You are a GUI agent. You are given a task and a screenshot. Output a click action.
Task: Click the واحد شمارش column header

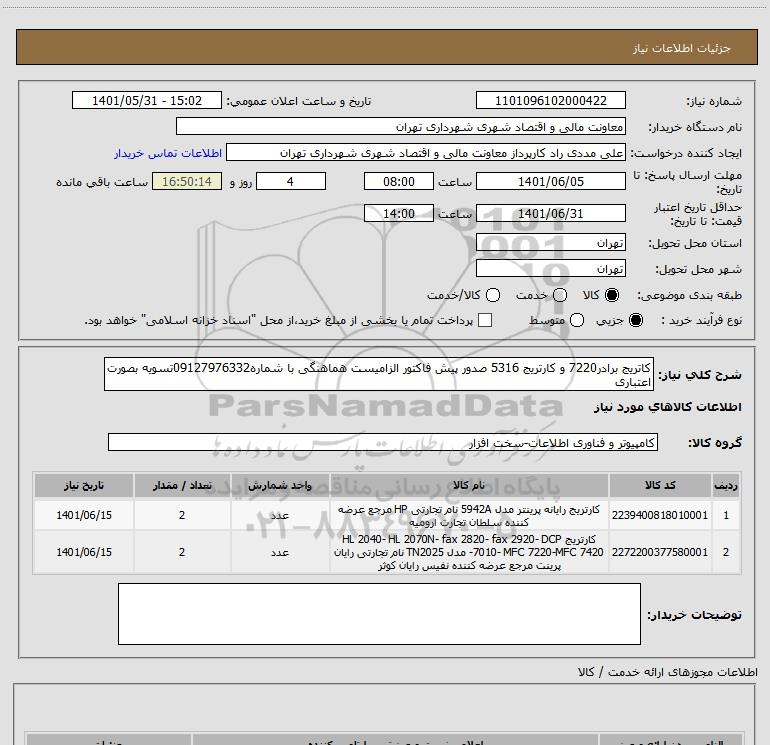coord(280,486)
